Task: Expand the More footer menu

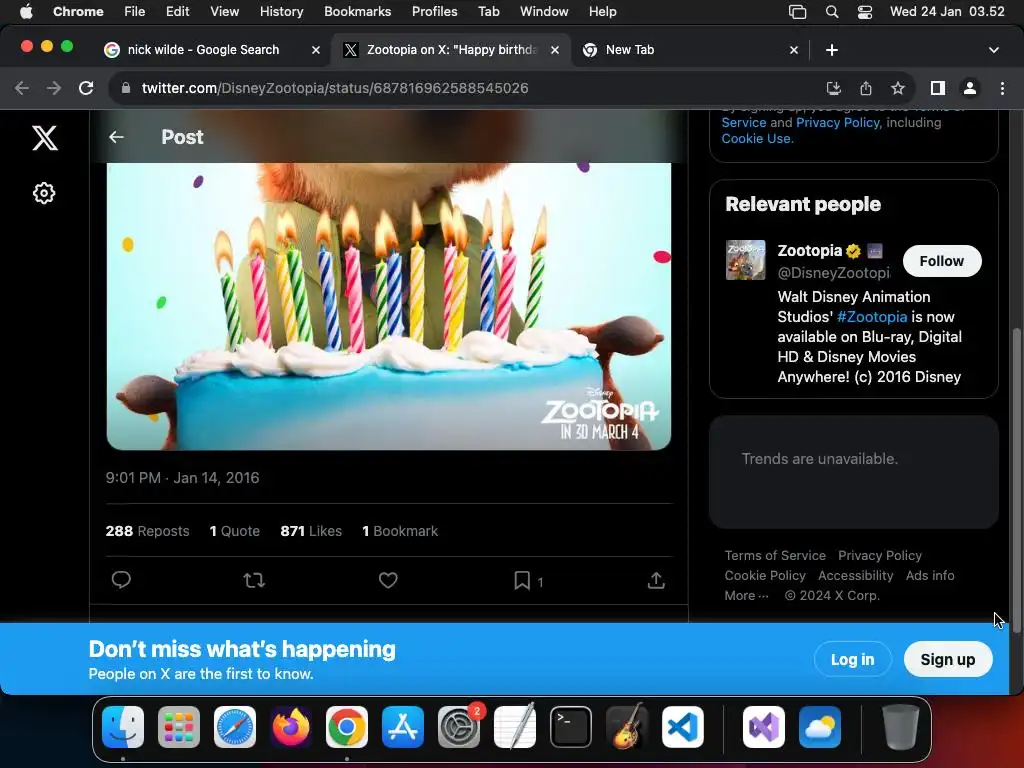Action: pyautogui.click(x=746, y=596)
